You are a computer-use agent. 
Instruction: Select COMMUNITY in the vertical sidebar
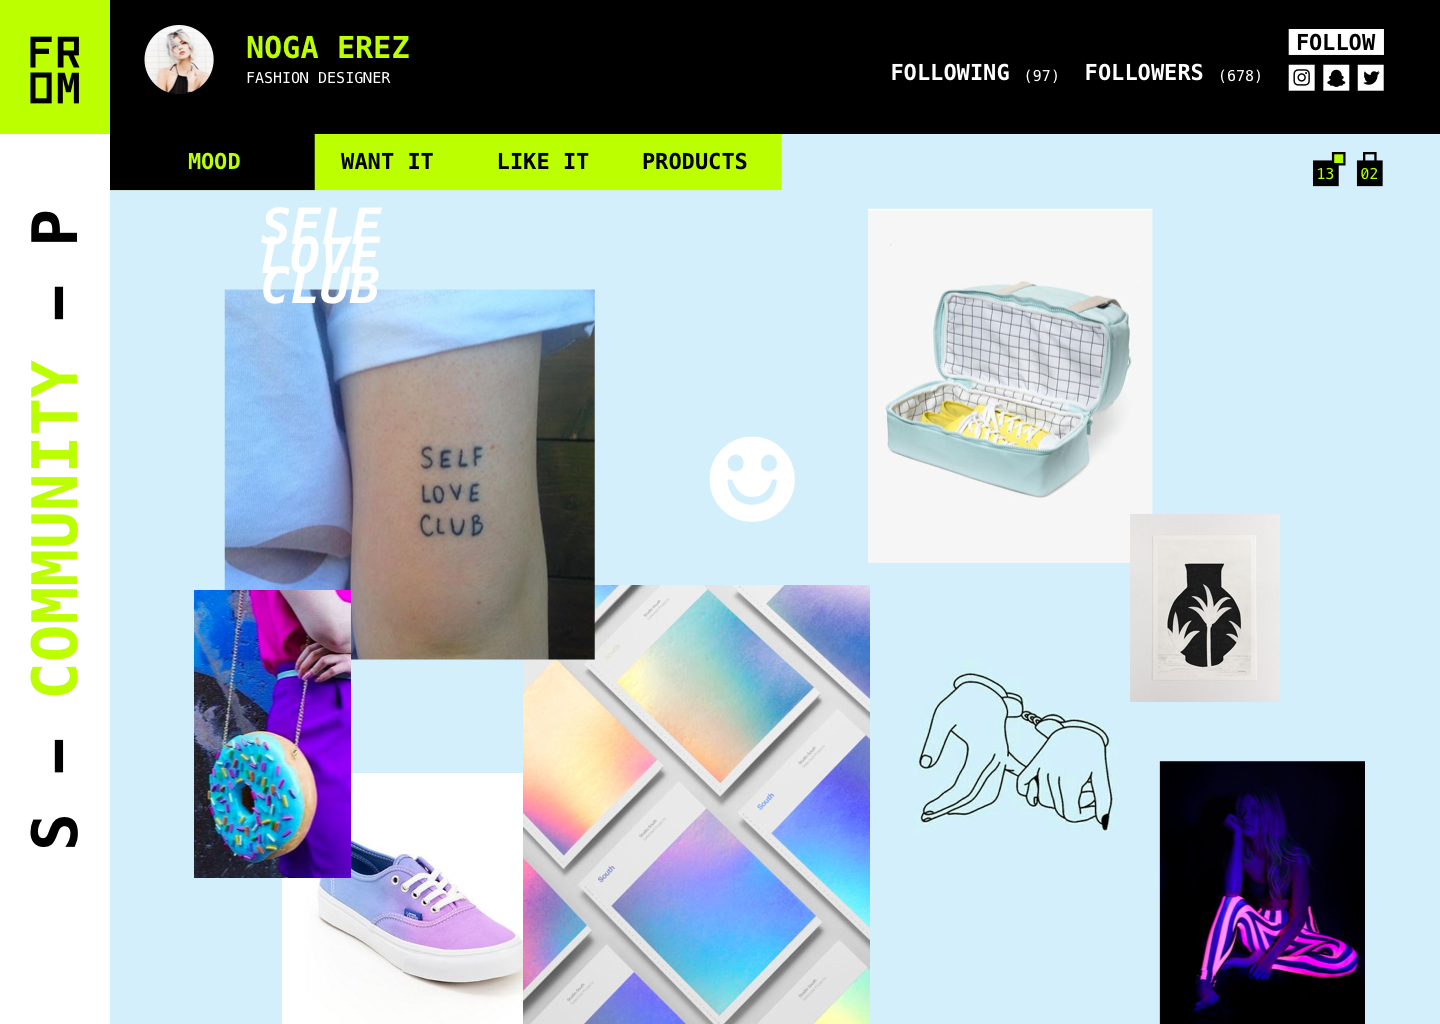tap(54, 528)
